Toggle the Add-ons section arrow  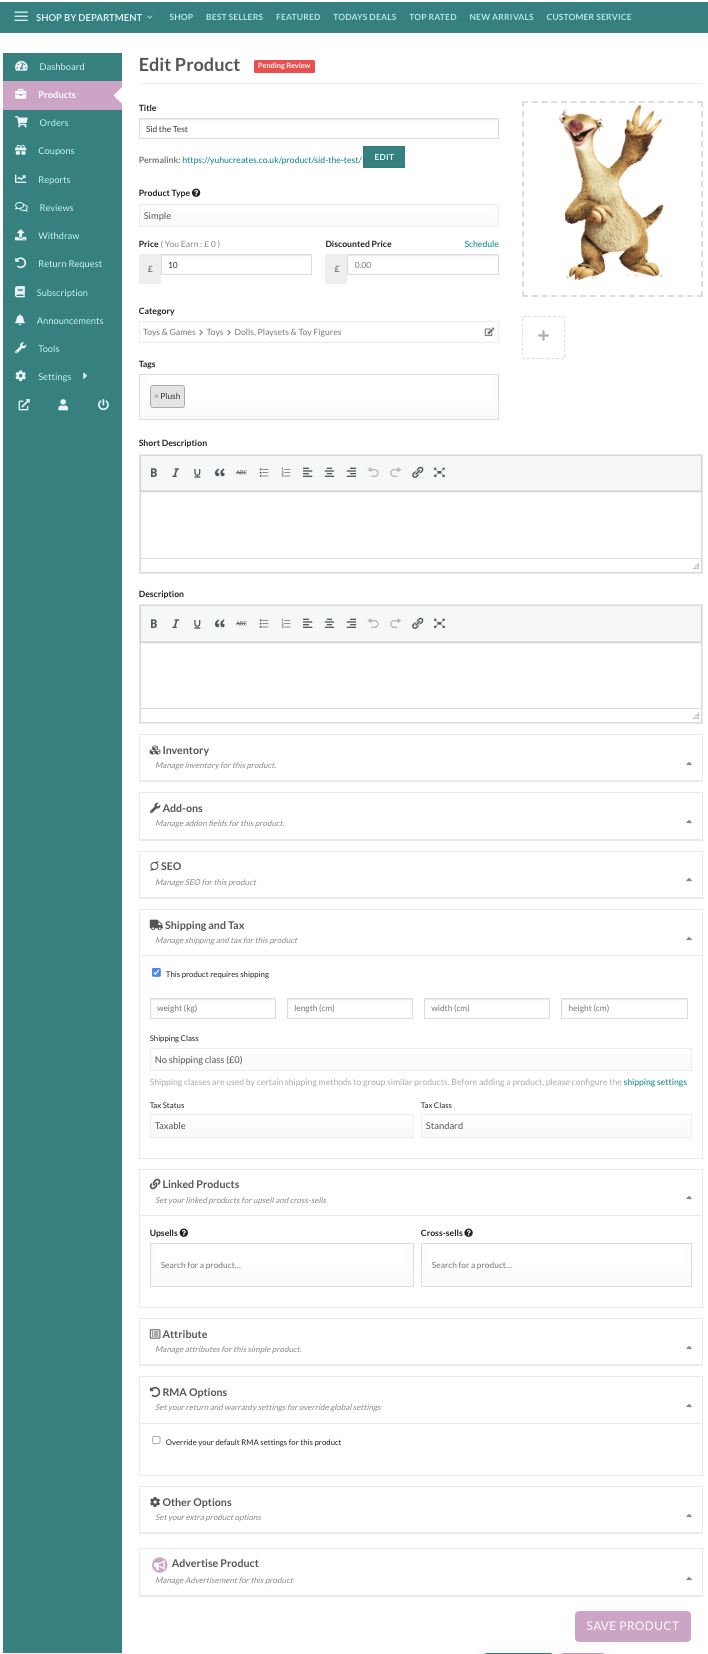tap(689, 821)
